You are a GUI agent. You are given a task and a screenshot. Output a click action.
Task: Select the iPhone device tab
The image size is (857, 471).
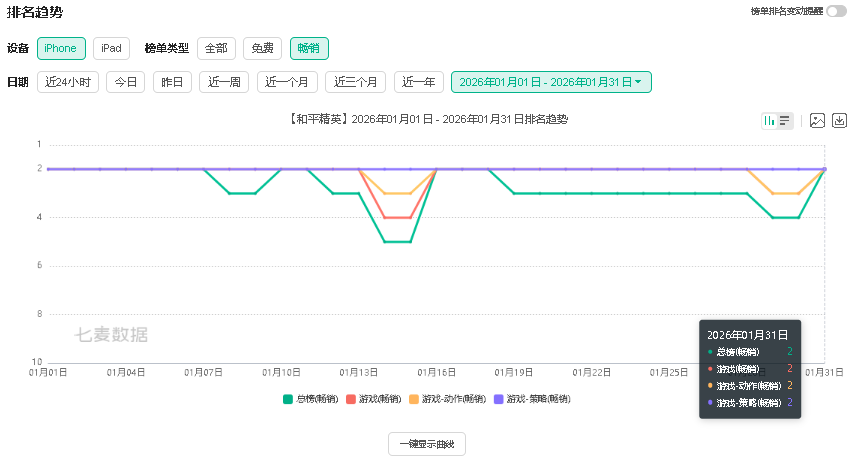(61, 48)
